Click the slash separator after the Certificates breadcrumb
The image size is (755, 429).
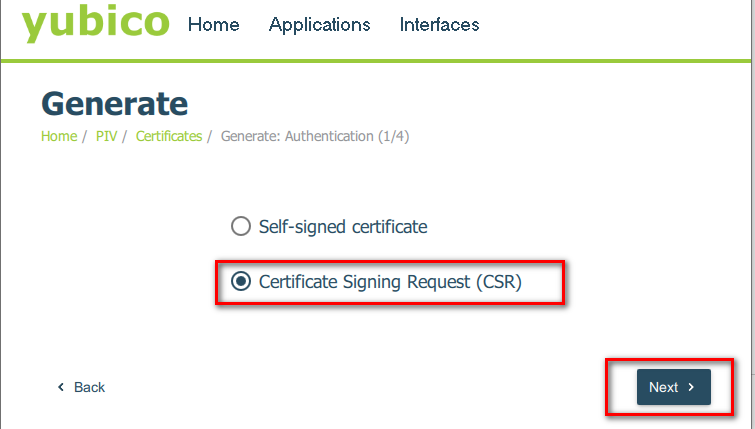(x=210, y=136)
